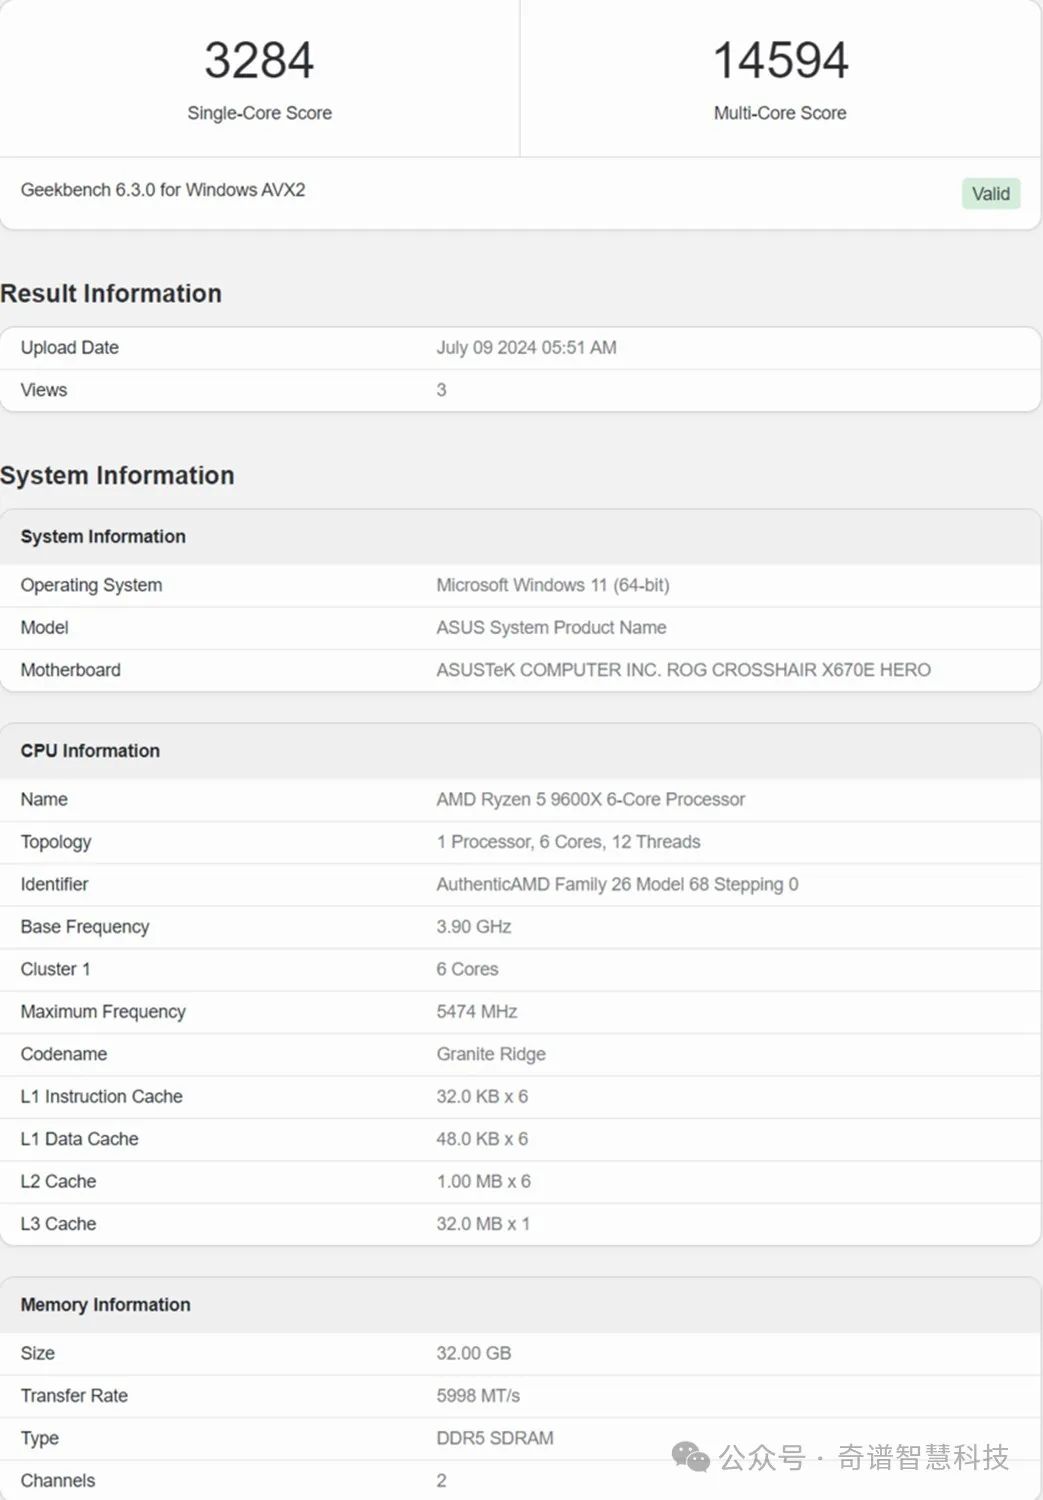Select the 3.90 GHz base frequency value
Screen dimensions: 1043x1500
tap(474, 927)
